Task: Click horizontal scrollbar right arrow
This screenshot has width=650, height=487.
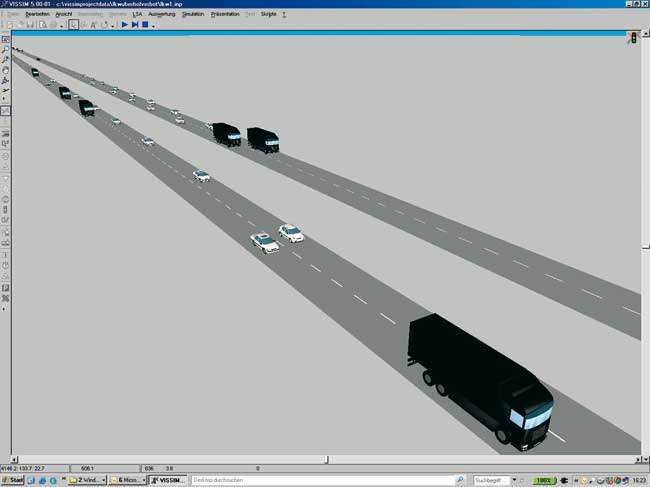Action: tap(639, 459)
